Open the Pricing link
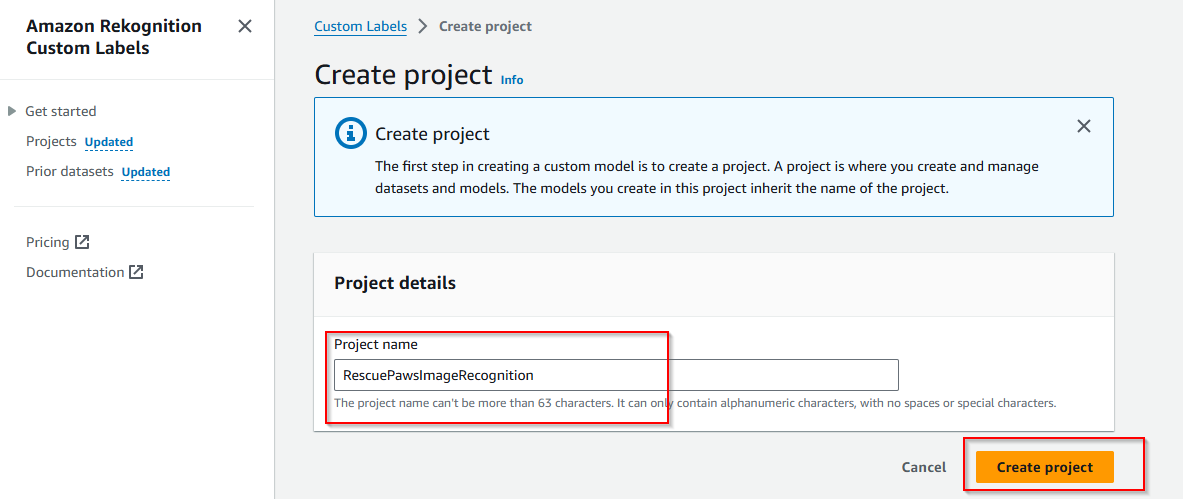Viewport: 1183px width, 499px height. [x=48, y=242]
